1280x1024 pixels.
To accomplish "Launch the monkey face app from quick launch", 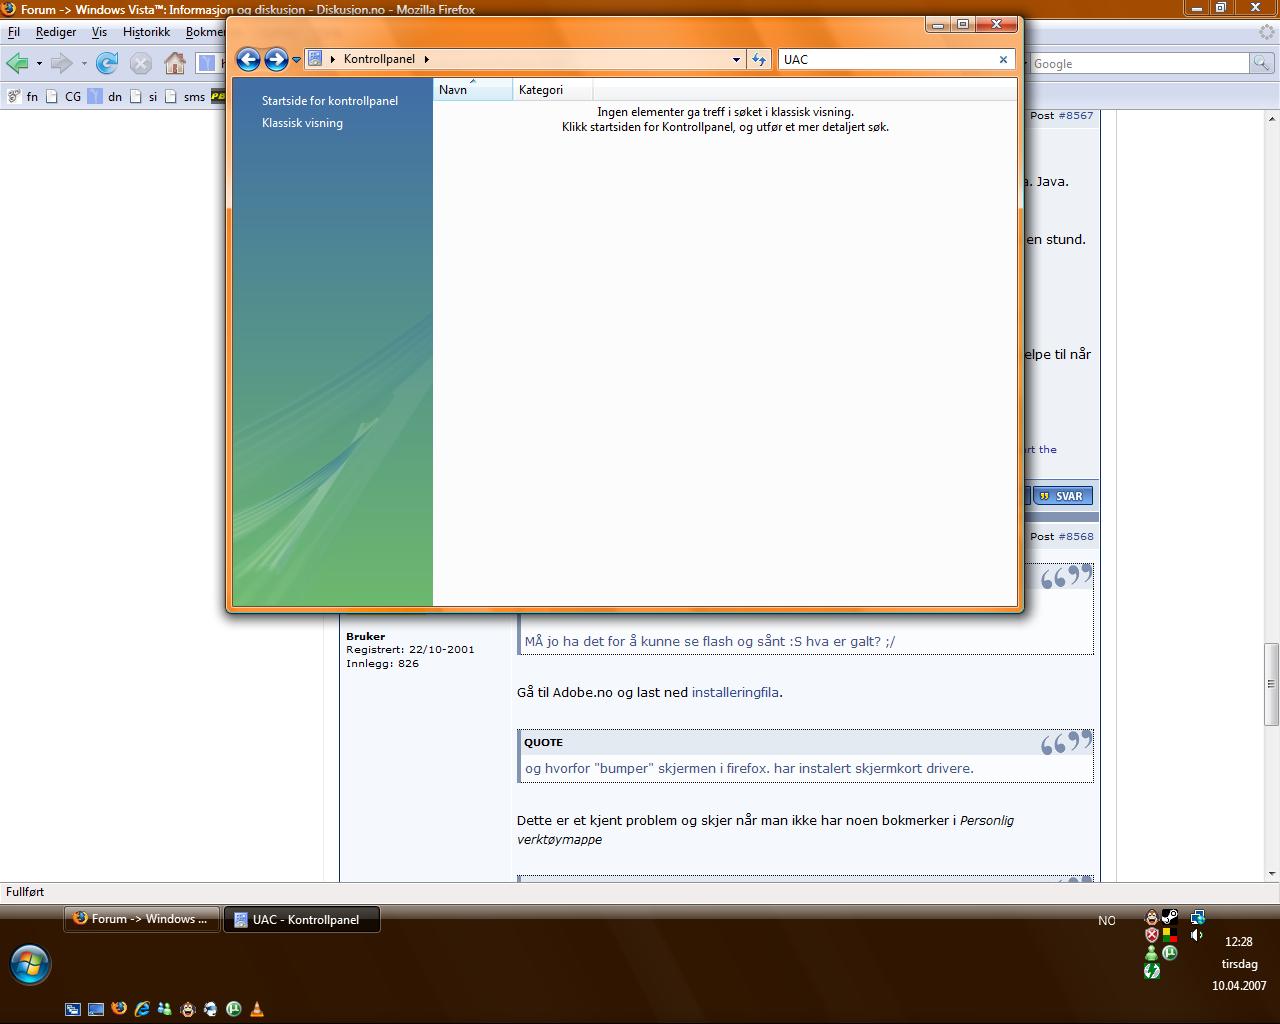I will coord(188,1010).
